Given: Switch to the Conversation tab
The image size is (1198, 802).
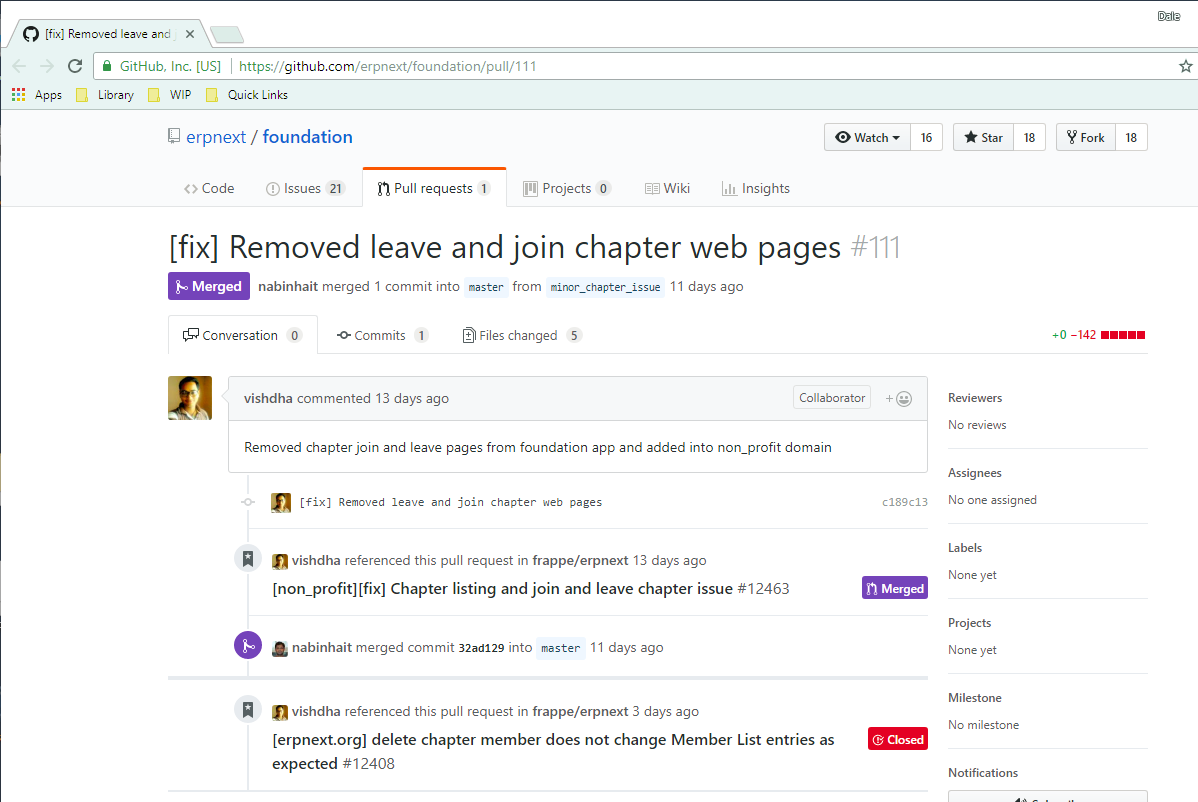Looking at the screenshot, I should click(242, 335).
